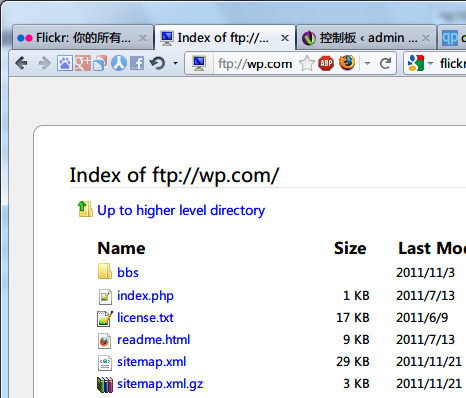Select the 17 KB size of license.txt
466x398 pixels.
pyautogui.click(x=353, y=318)
